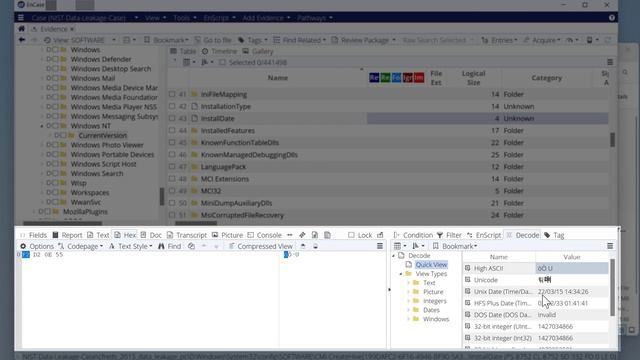Toggle the Compressed View option
The image size is (640, 360).
260,246
